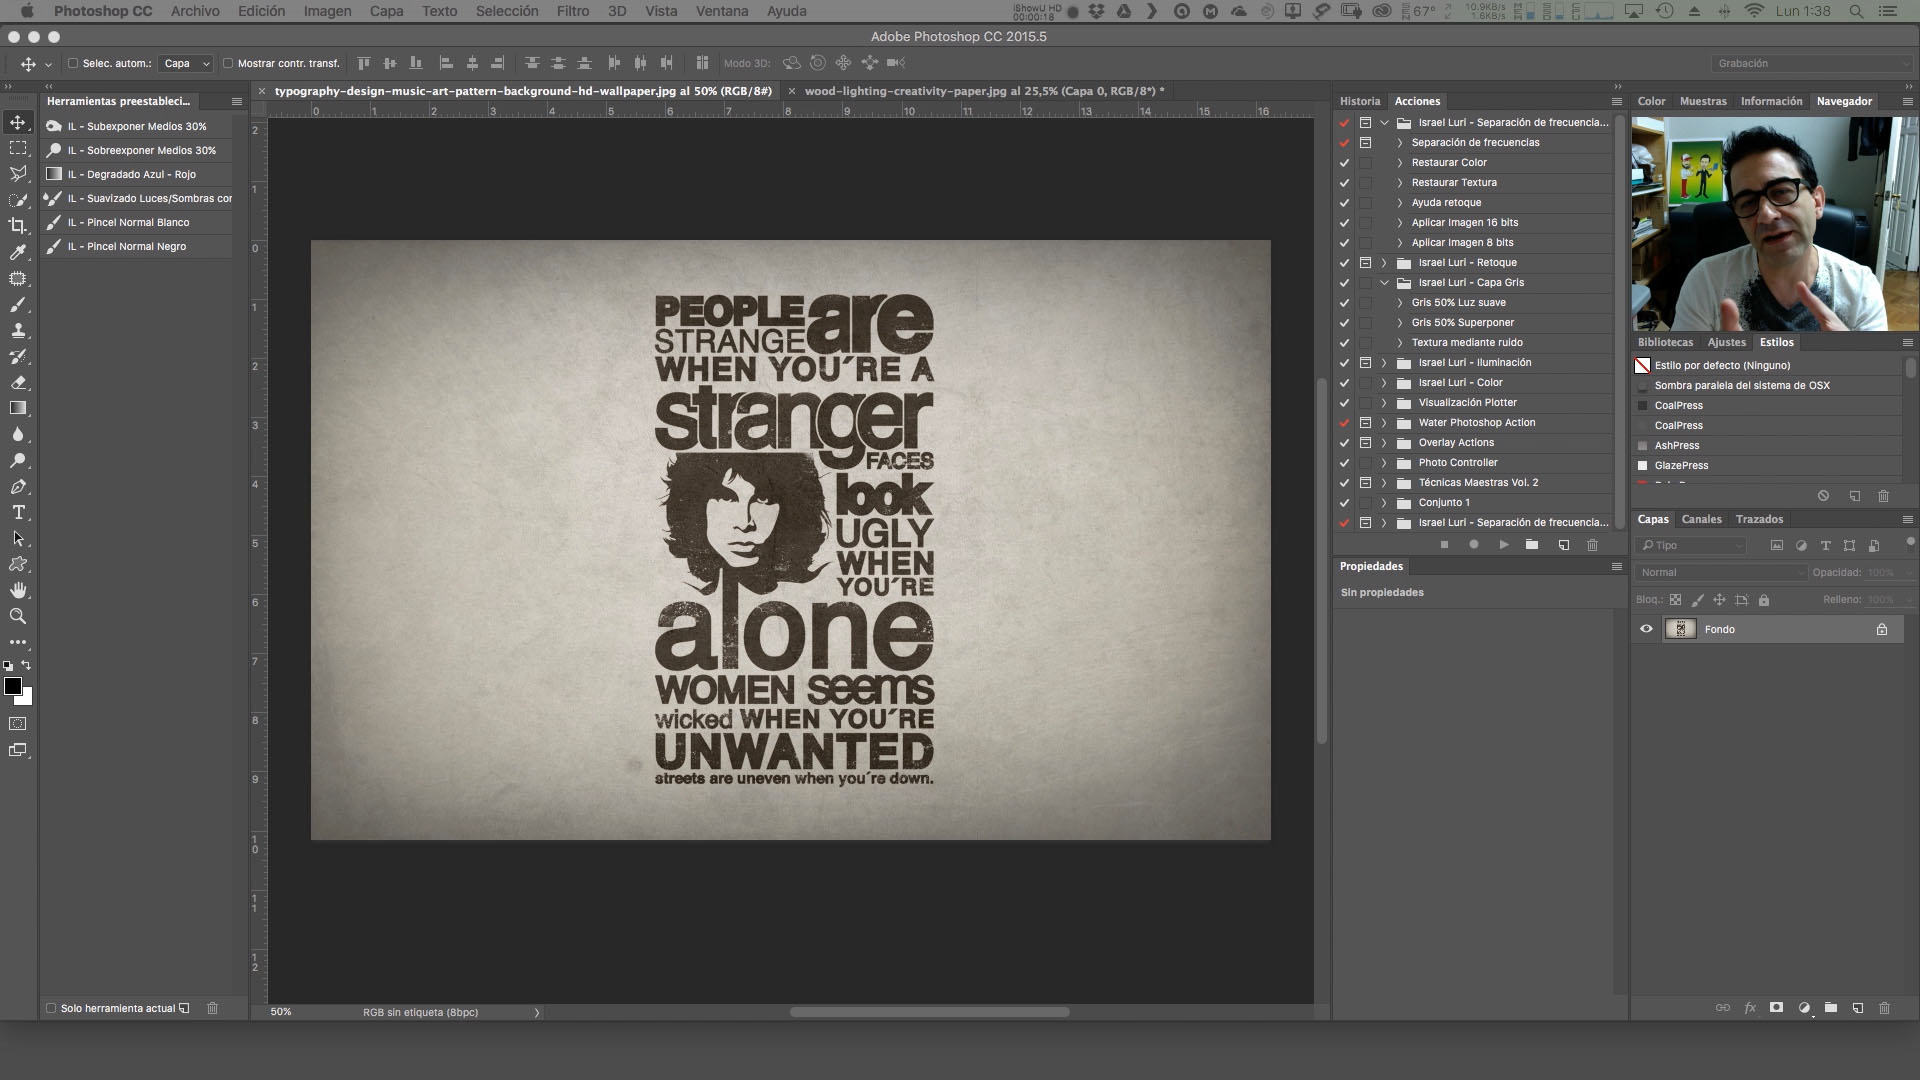Screen dimensions: 1920x1080
Task: Create new action set folder icon
Action: click(x=1532, y=545)
